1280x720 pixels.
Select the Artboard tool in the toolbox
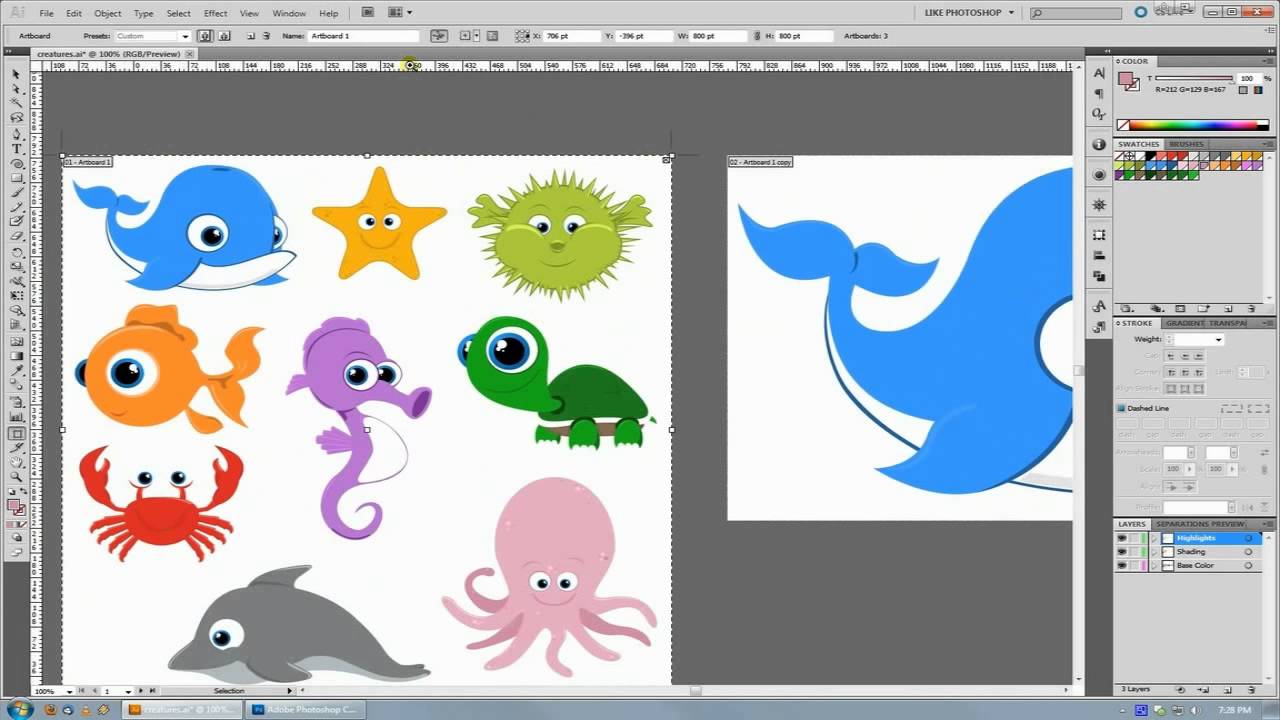[17, 434]
